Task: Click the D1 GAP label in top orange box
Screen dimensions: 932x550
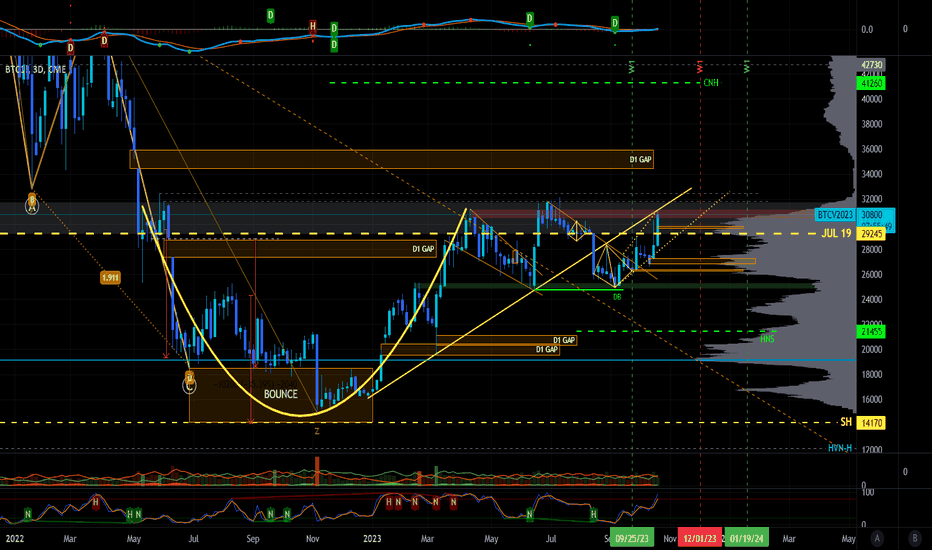Action: [x=640, y=159]
